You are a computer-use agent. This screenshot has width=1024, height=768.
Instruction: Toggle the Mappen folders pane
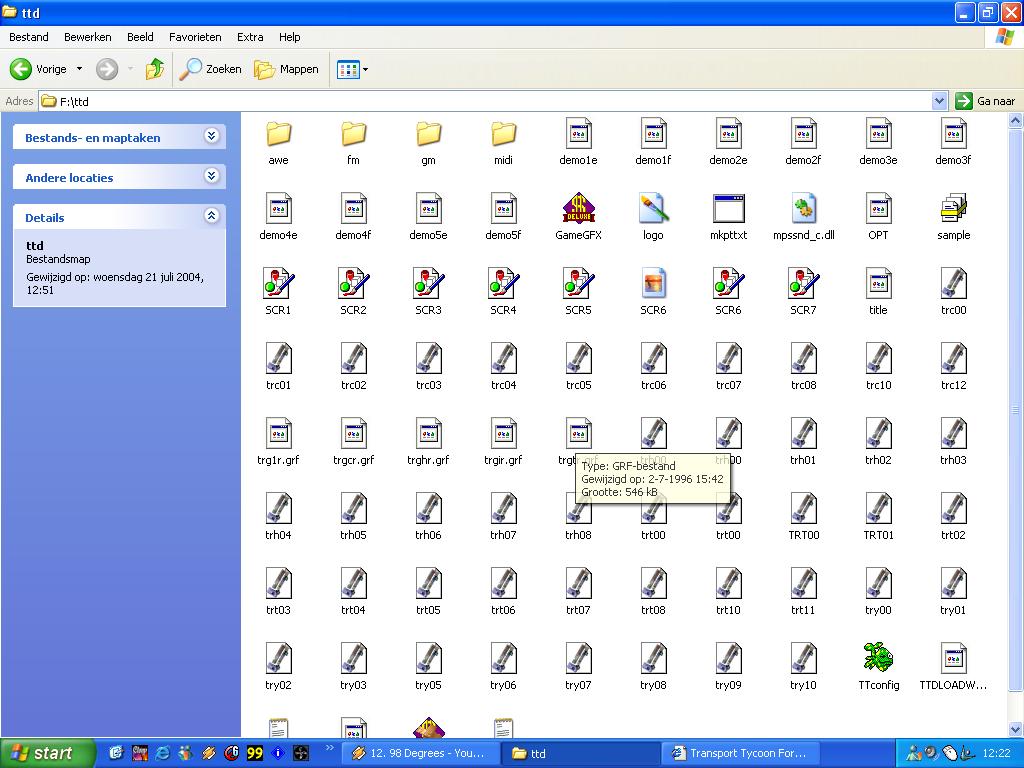pyautogui.click(x=286, y=69)
